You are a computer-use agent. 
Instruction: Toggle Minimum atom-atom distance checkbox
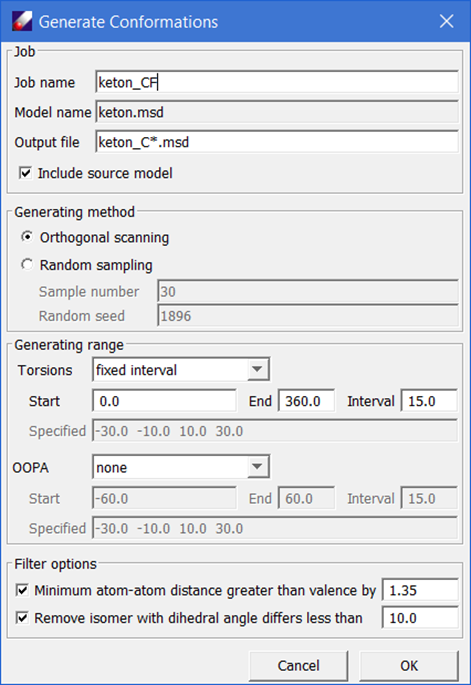click(x=22, y=591)
